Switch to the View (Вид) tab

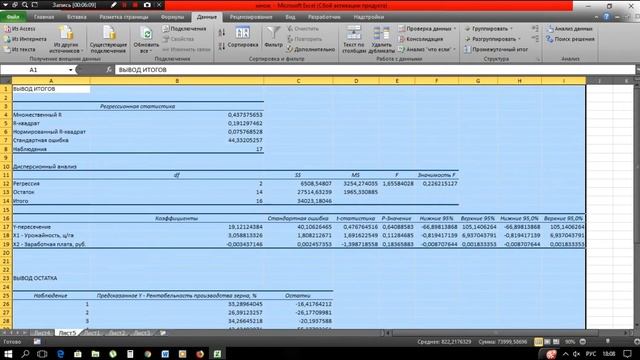pyautogui.click(x=290, y=17)
